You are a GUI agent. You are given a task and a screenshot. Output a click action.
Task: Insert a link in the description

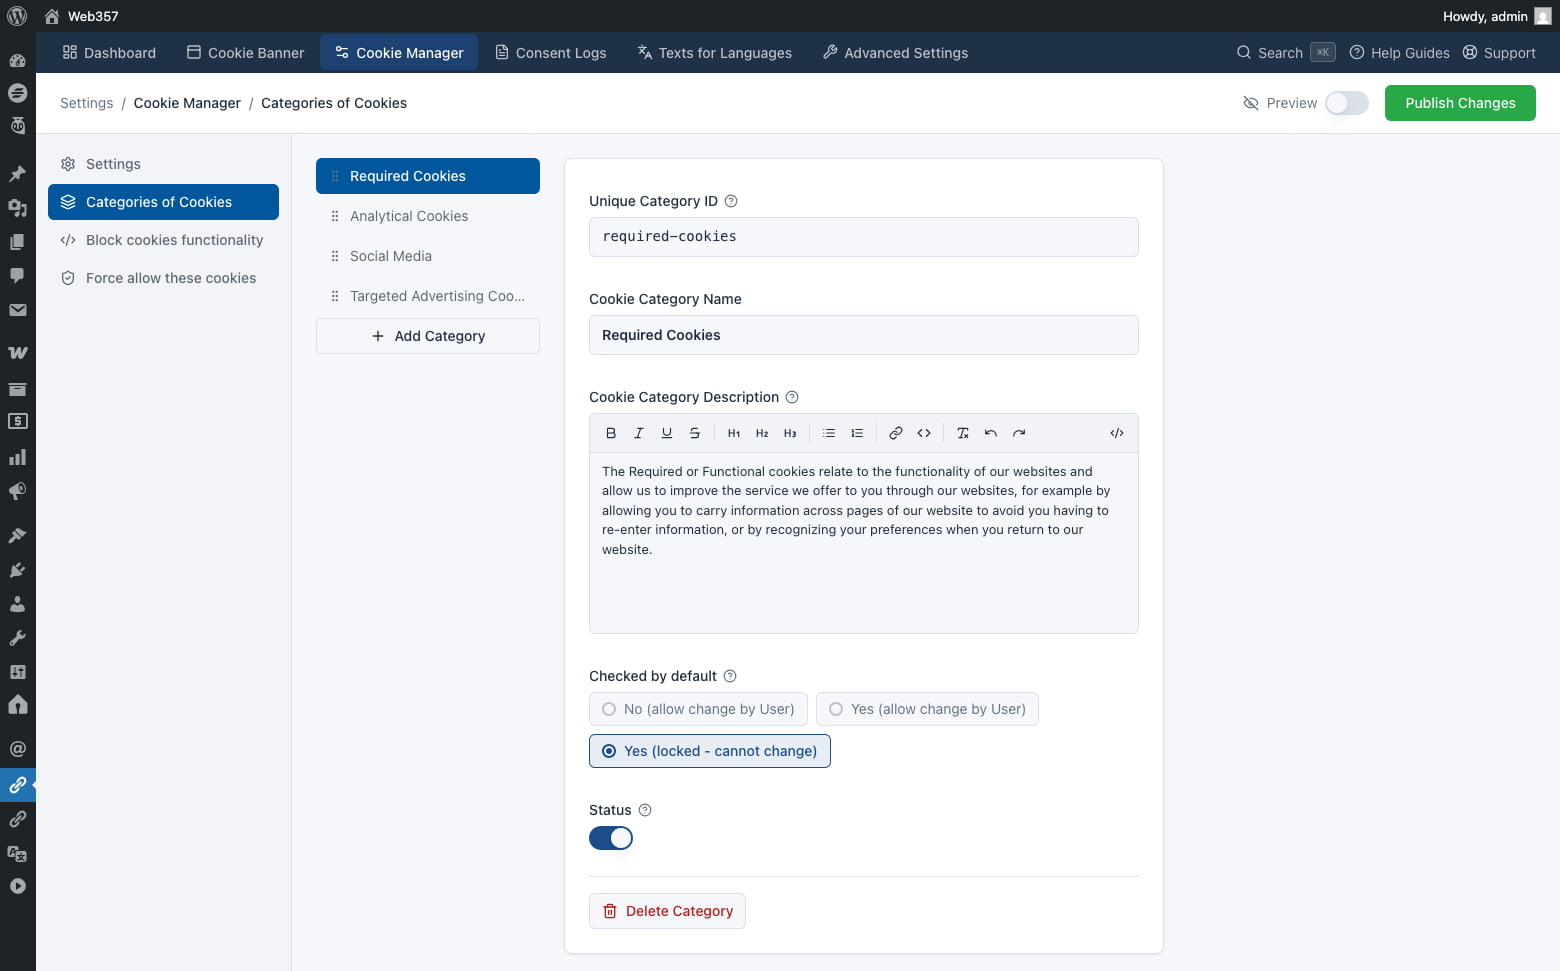tap(896, 433)
